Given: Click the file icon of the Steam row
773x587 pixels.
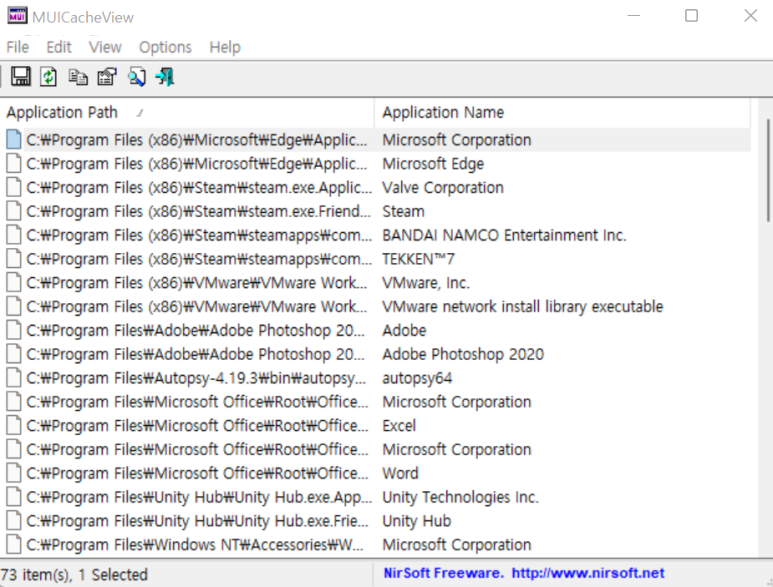Looking at the screenshot, I should pyautogui.click(x=14, y=211).
